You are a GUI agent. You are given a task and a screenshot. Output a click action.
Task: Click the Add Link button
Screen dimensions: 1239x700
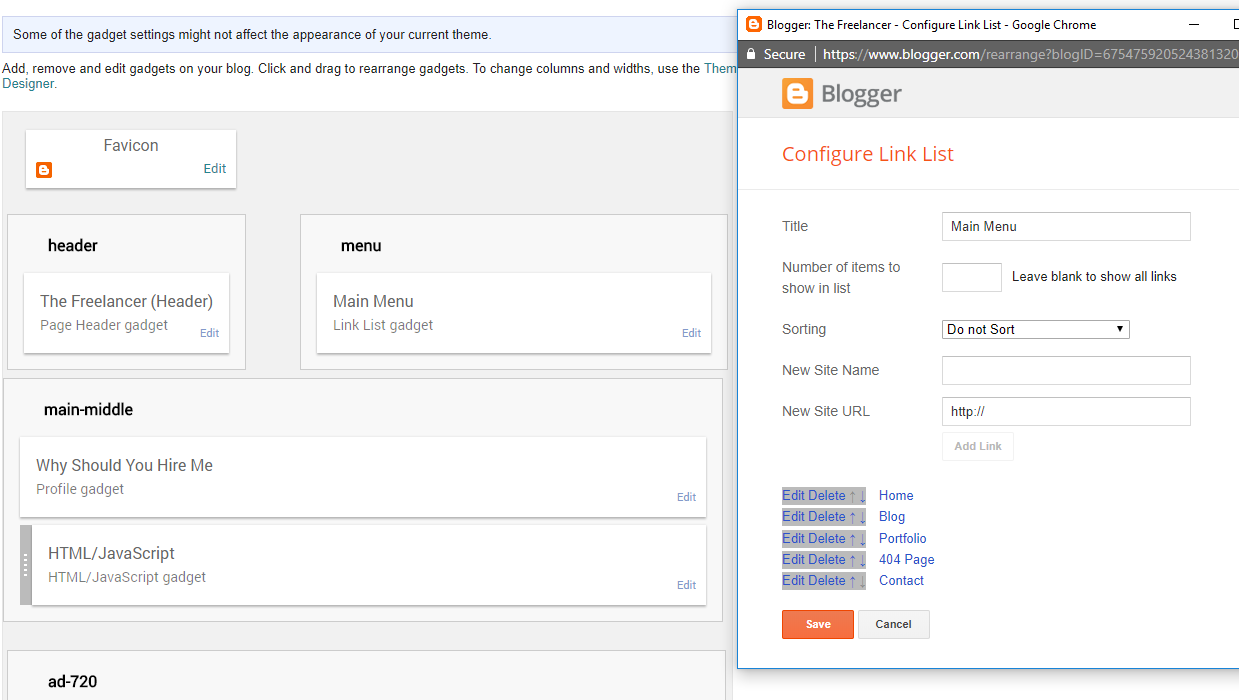tap(978, 446)
